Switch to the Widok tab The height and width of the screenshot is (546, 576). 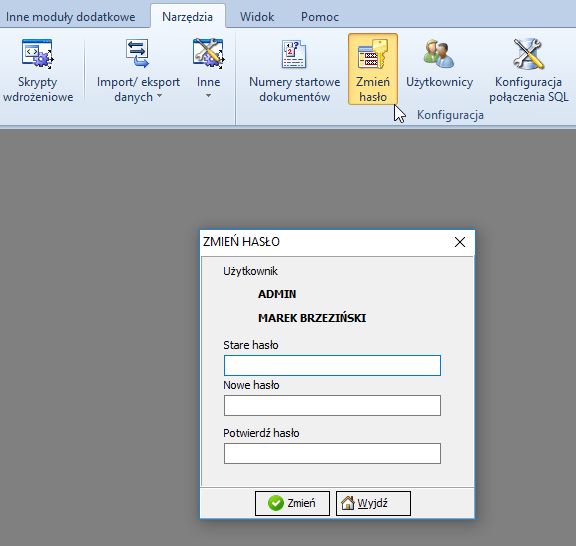(x=257, y=17)
